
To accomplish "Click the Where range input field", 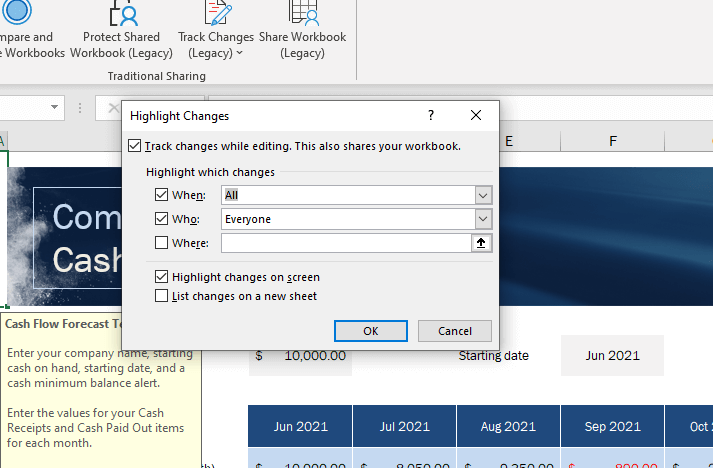I will (346, 243).
